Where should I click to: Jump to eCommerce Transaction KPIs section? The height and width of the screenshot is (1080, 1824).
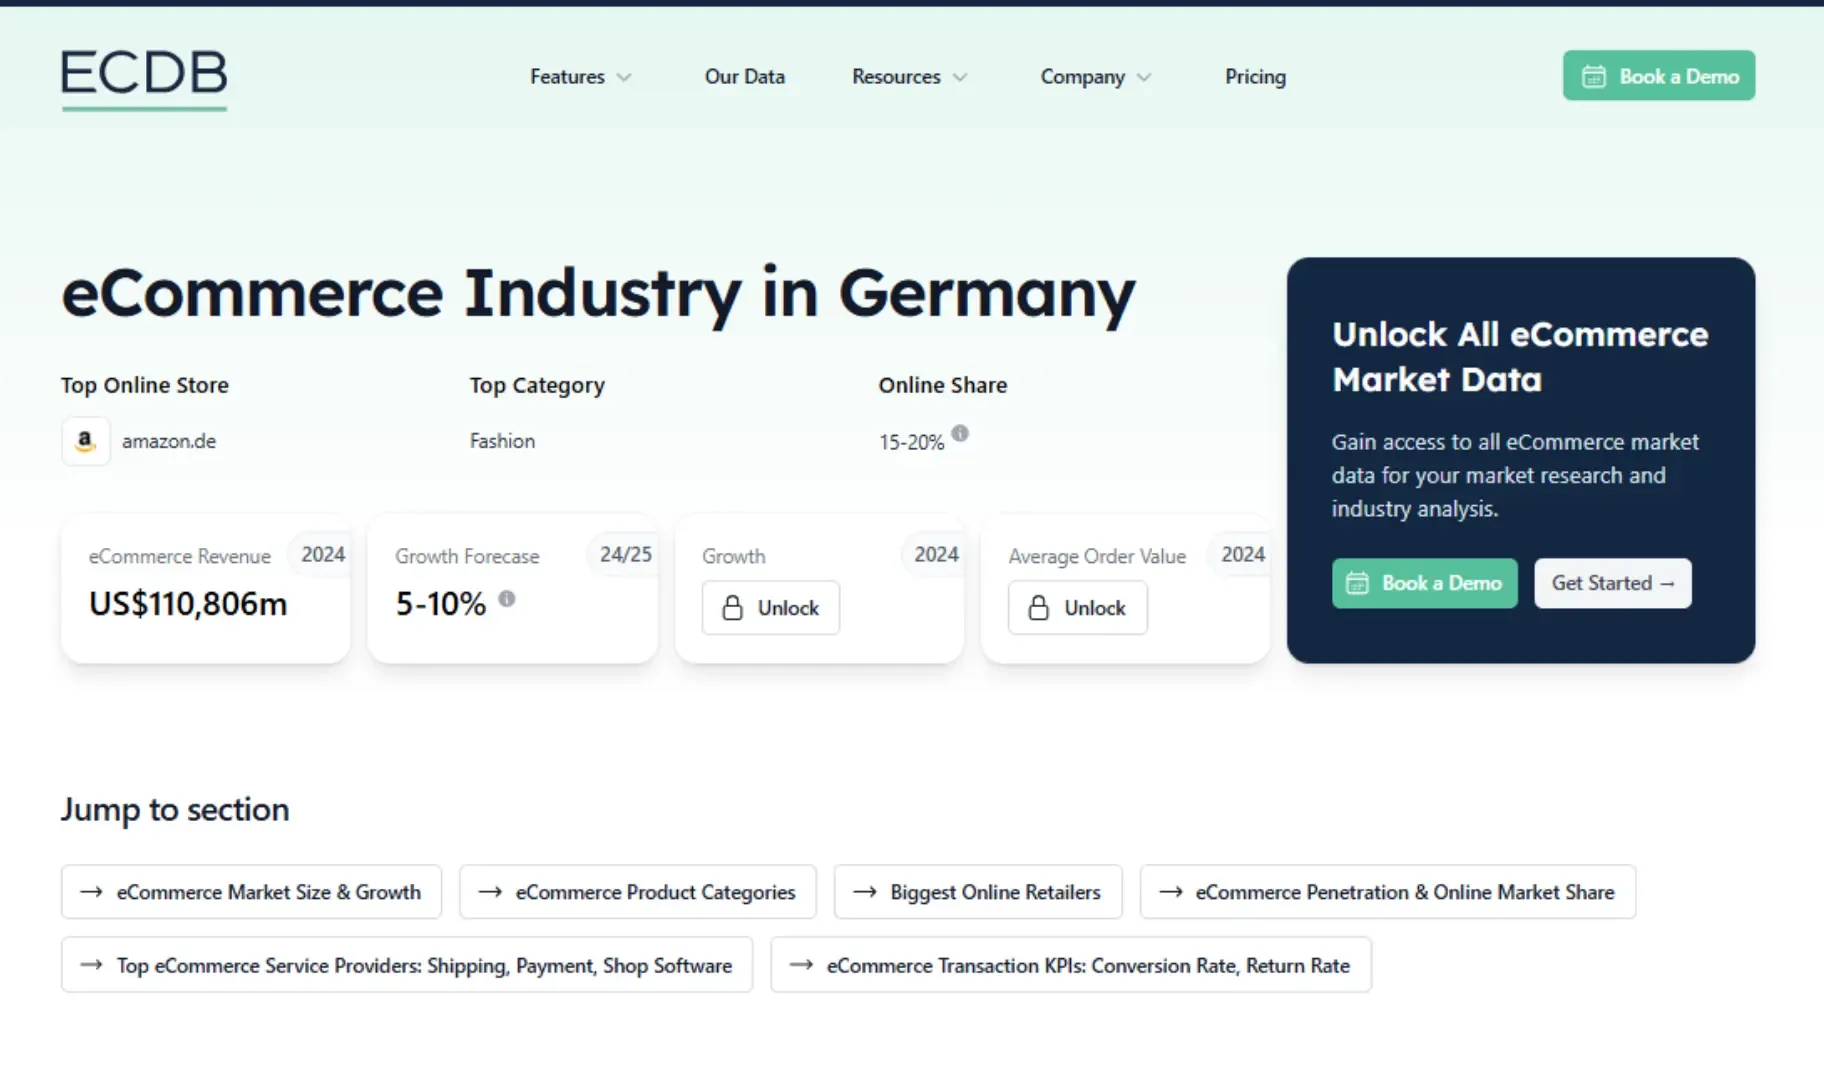point(1071,965)
